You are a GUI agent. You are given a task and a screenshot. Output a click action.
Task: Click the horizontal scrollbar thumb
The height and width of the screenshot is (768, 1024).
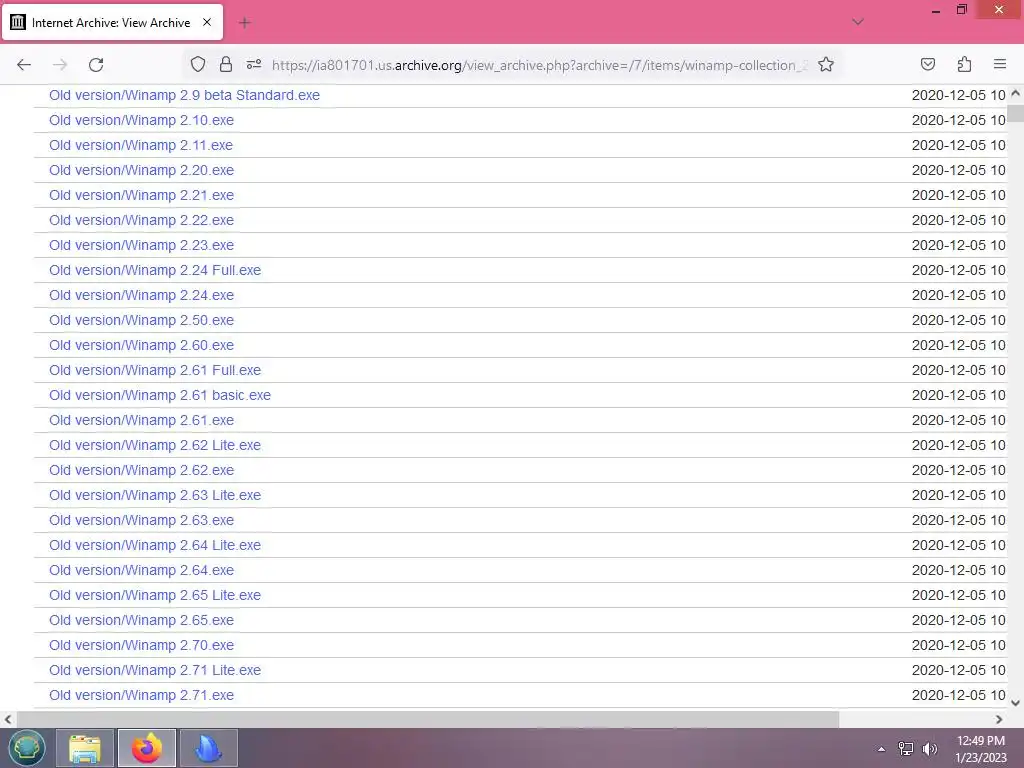[x=428, y=719]
